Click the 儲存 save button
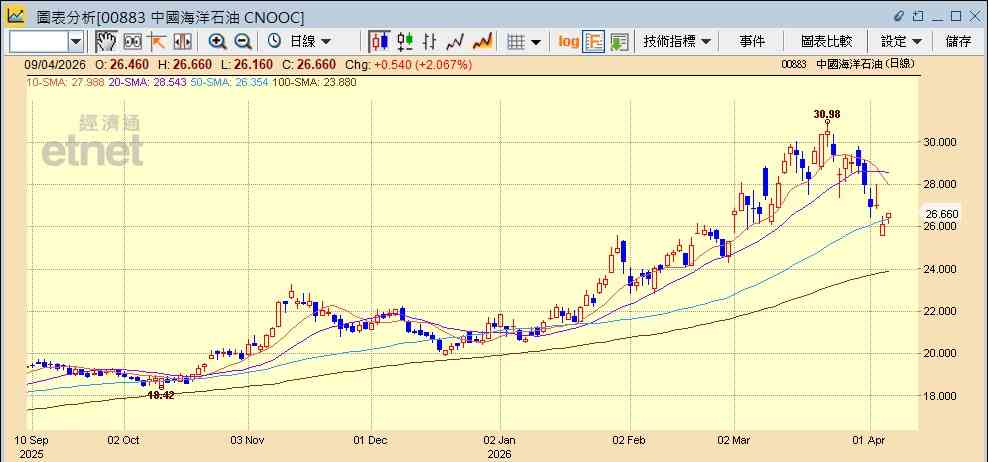The image size is (989, 462). point(958,42)
